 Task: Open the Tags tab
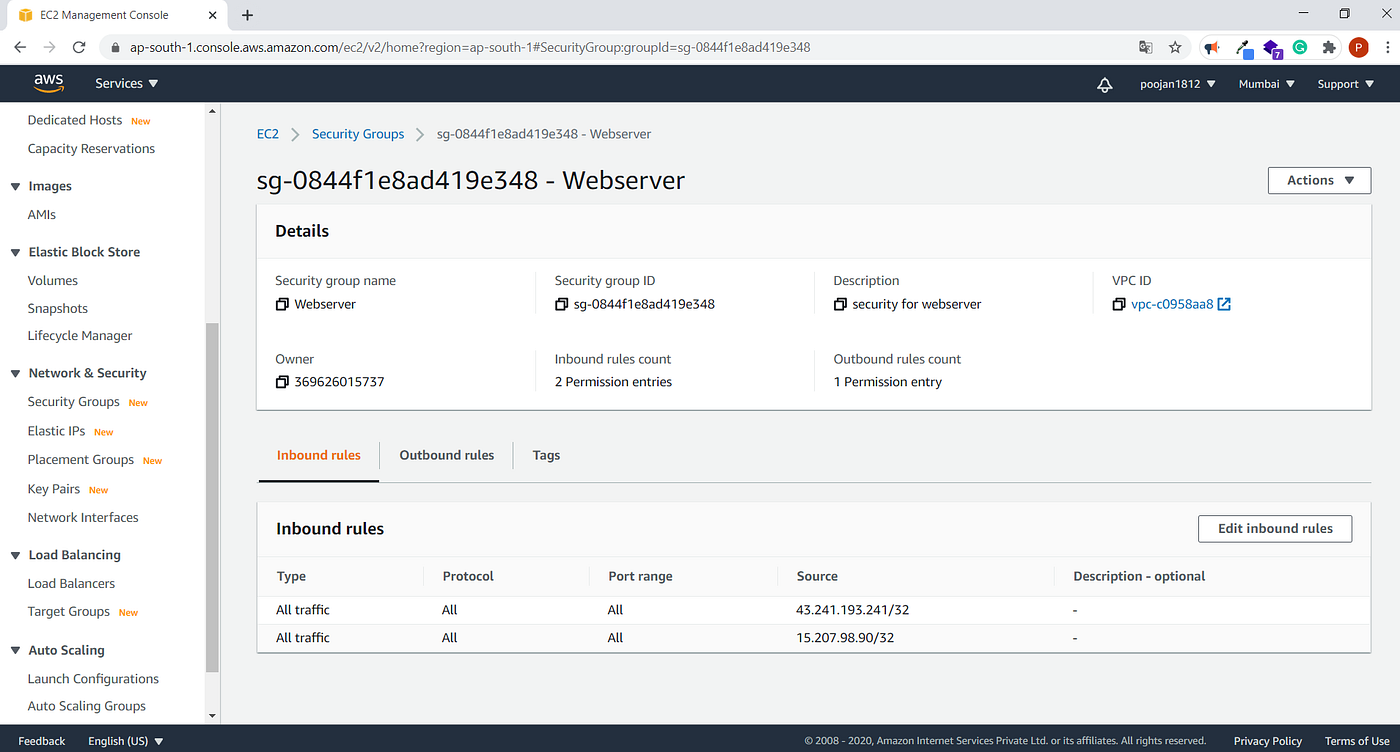[x=546, y=455]
